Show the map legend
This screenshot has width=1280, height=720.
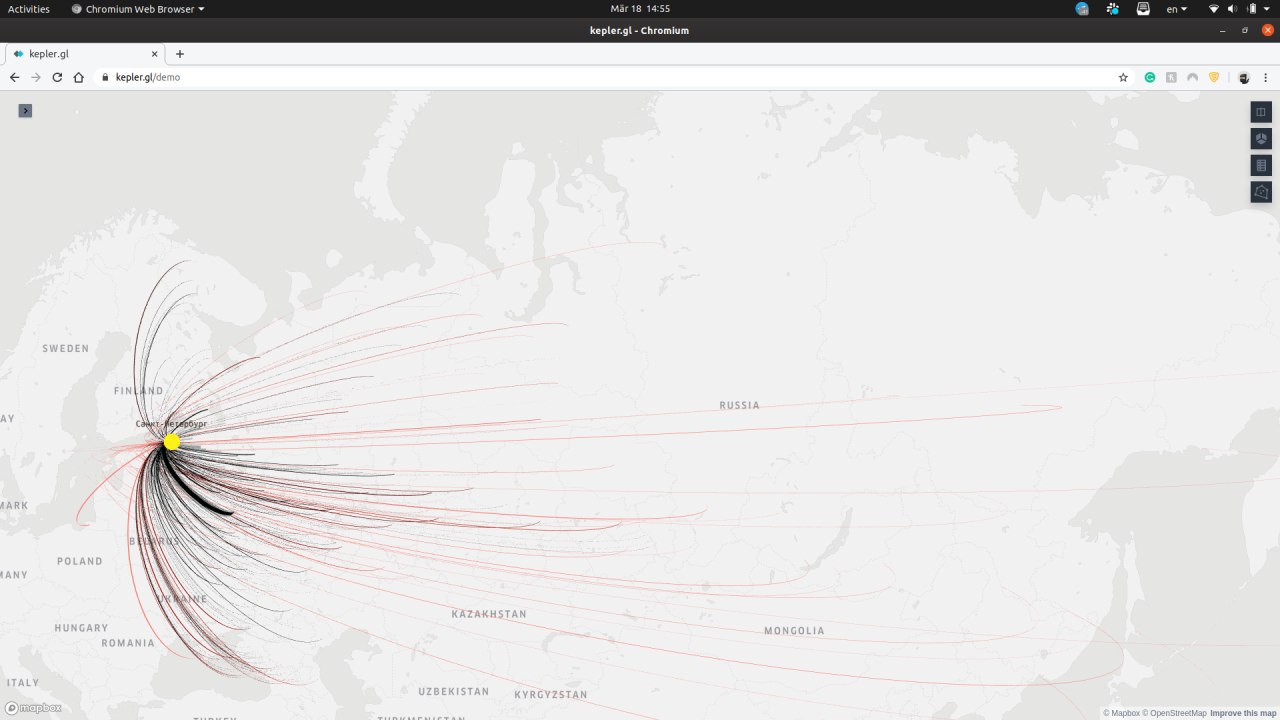tap(1261, 166)
